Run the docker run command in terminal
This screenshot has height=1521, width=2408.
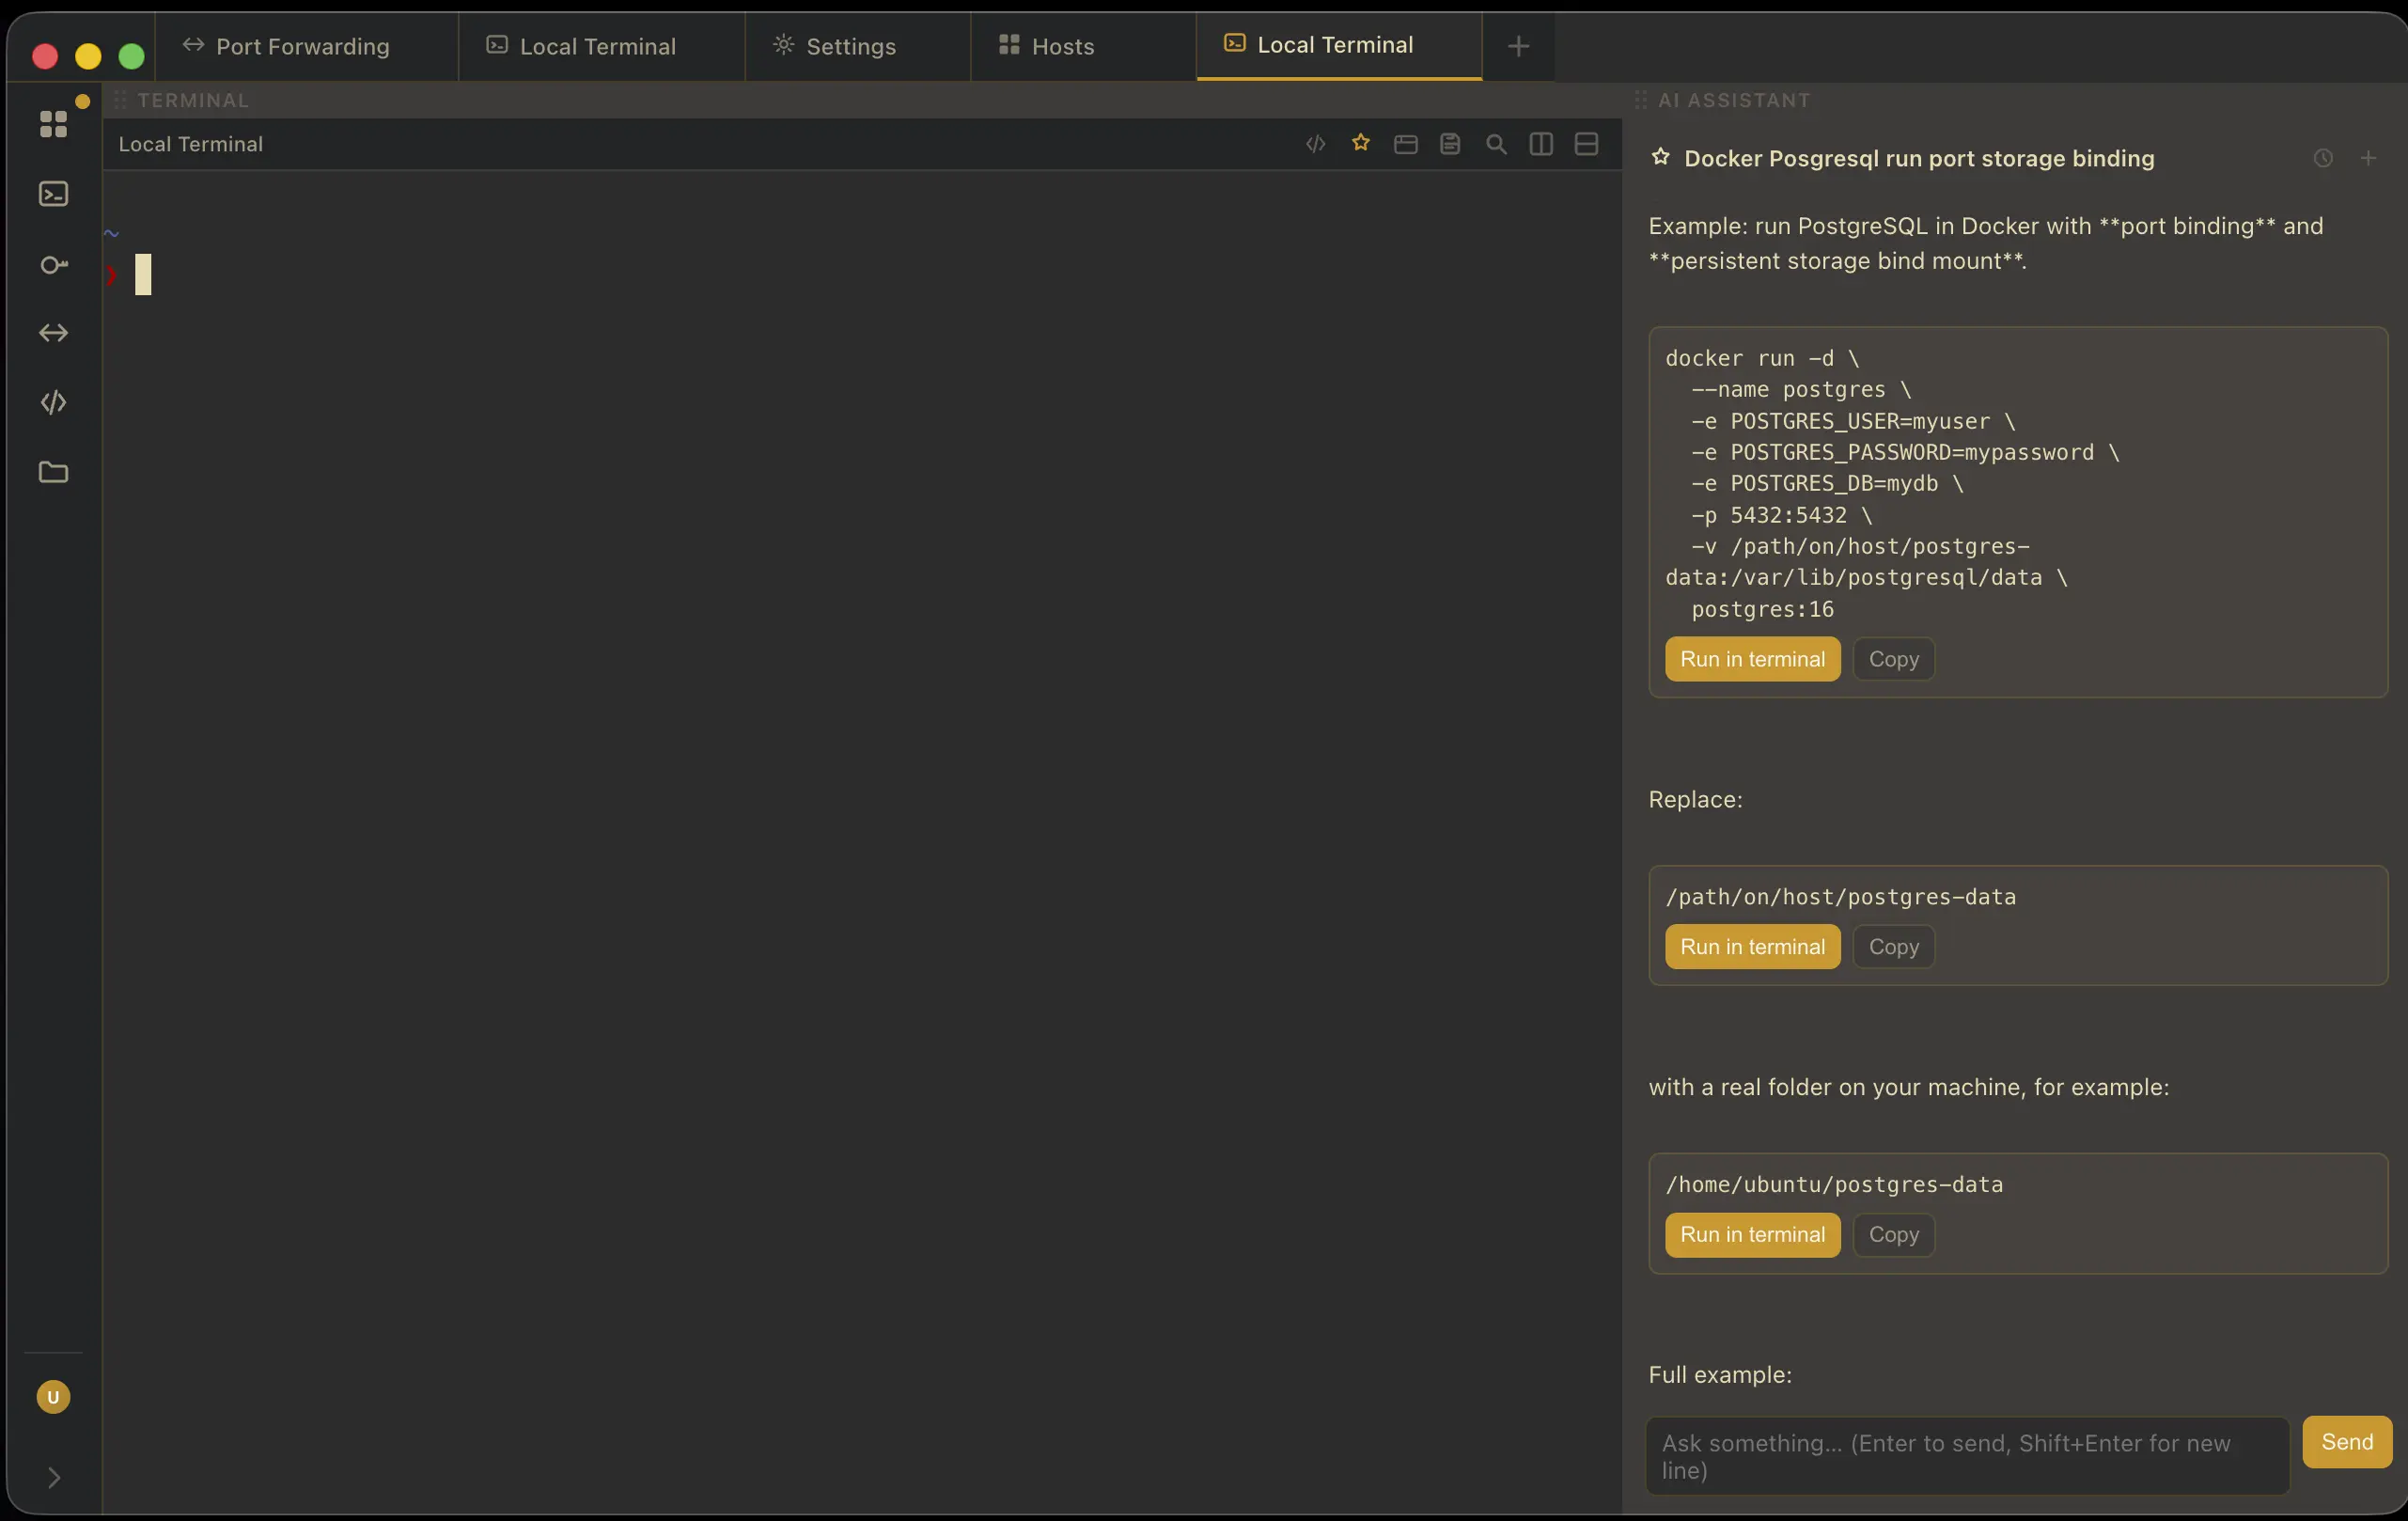tap(1752, 659)
